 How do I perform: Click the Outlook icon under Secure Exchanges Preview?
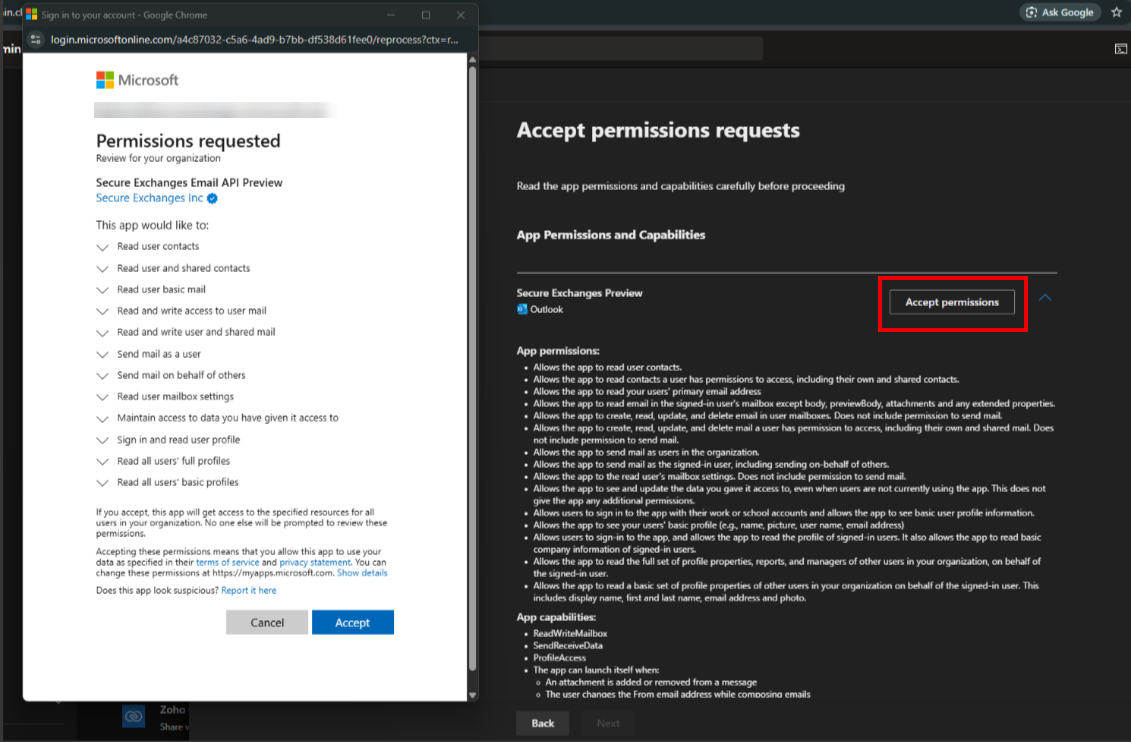point(522,309)
